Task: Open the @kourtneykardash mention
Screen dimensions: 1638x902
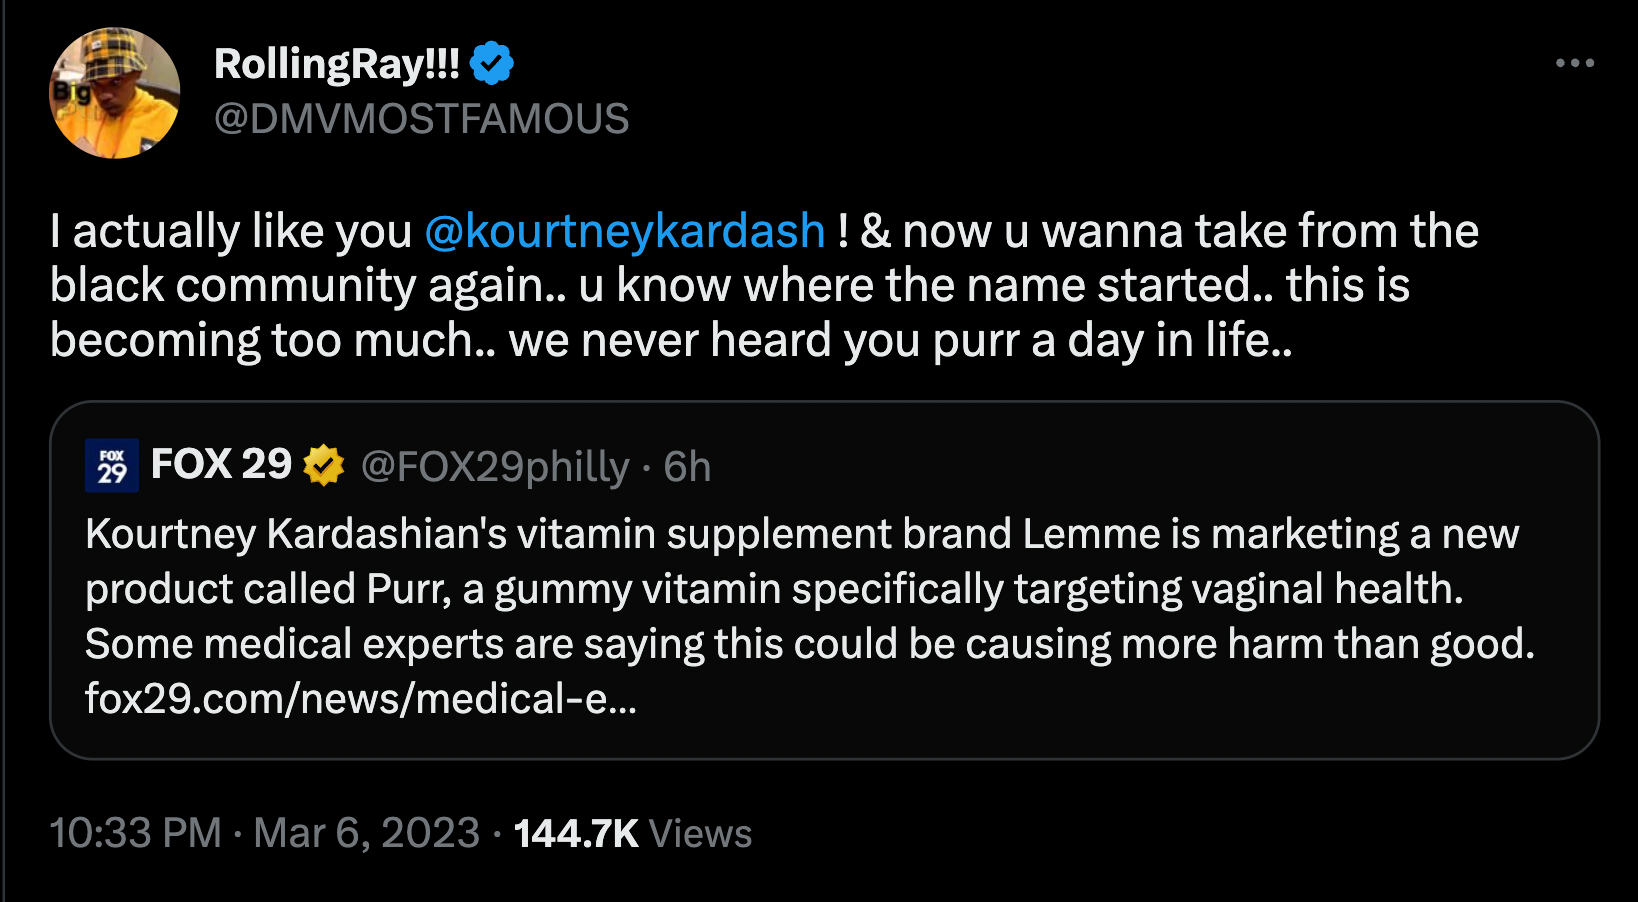Action: (626, 230)
